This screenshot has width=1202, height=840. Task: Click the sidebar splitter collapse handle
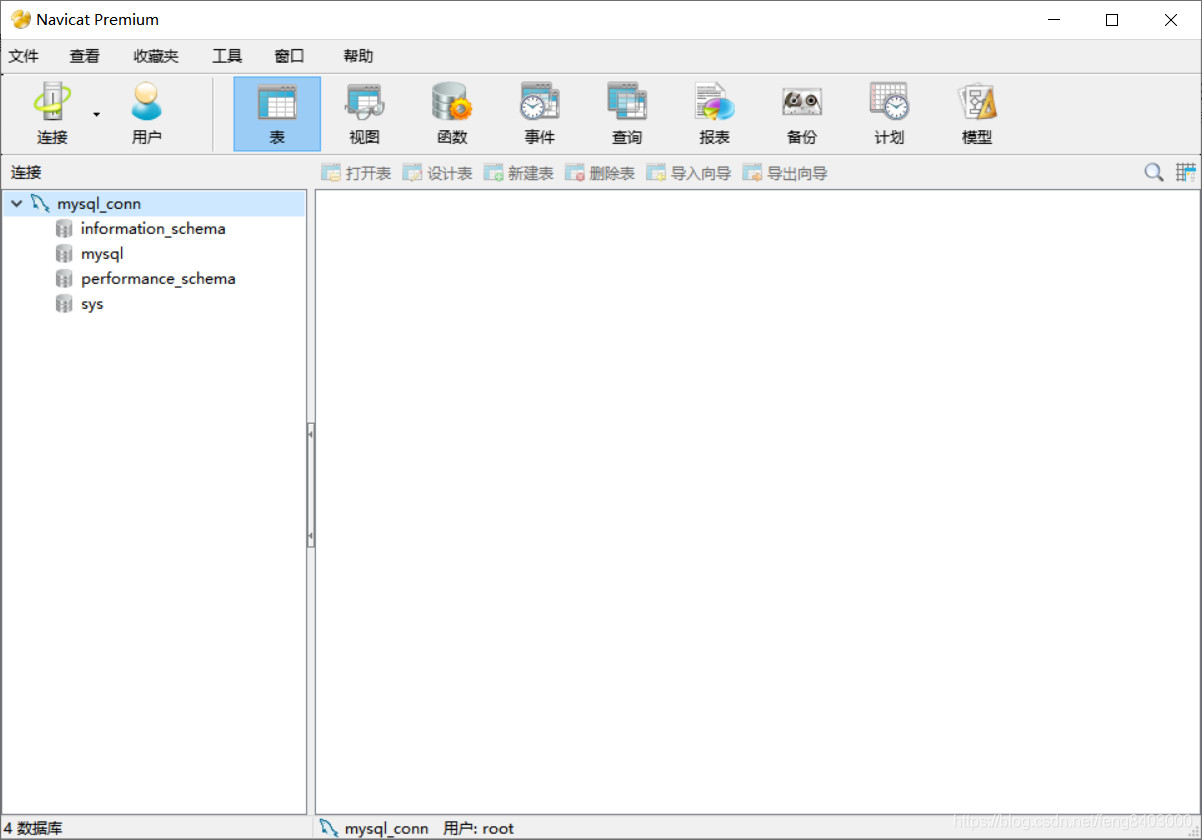tap(311, 485)
